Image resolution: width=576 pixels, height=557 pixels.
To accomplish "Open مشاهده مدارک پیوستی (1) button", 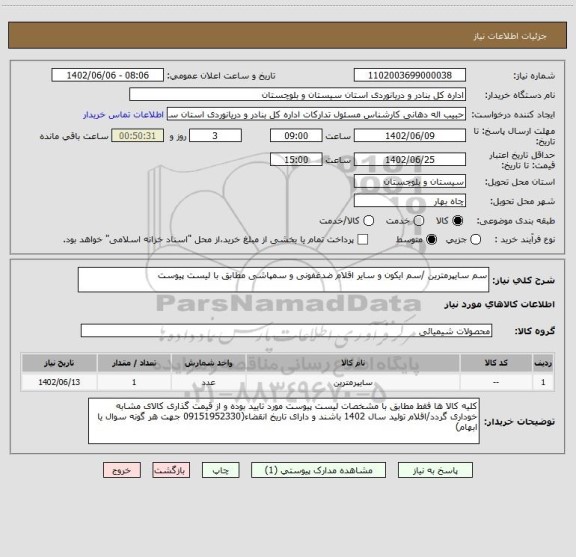I will coord(318,470).
